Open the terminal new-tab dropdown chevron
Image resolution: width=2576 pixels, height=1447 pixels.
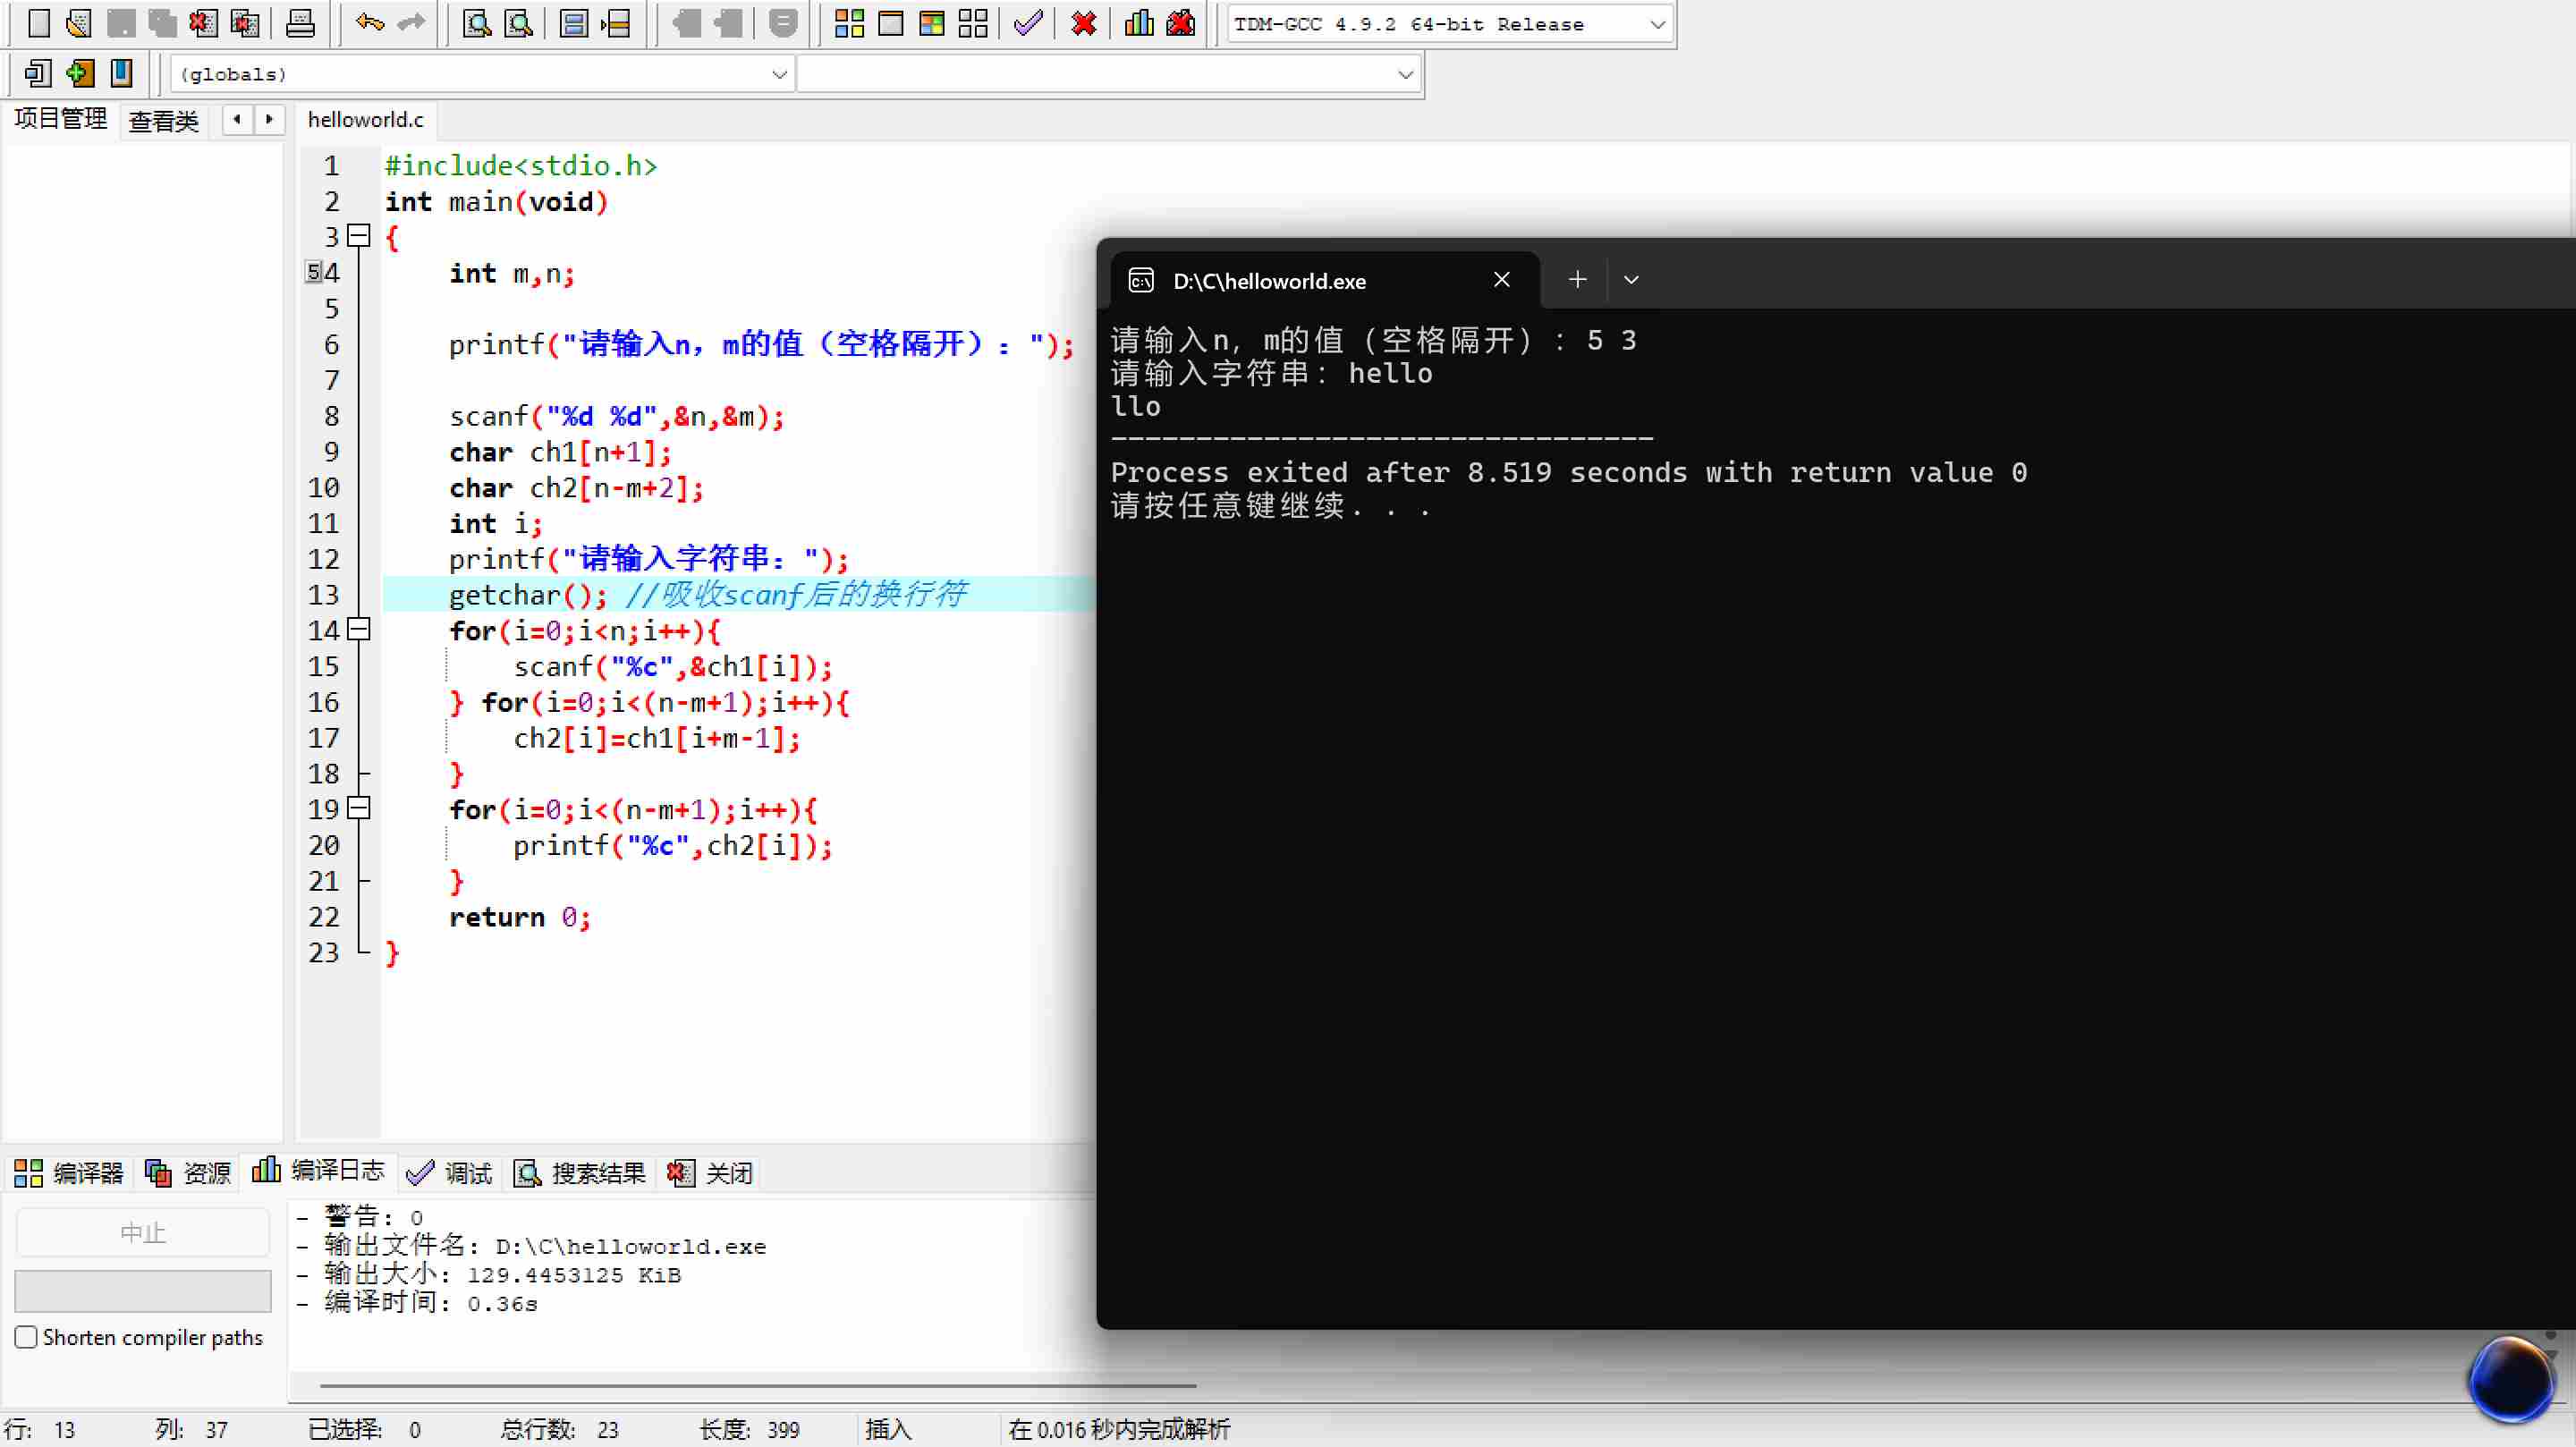coord(1631,280)
